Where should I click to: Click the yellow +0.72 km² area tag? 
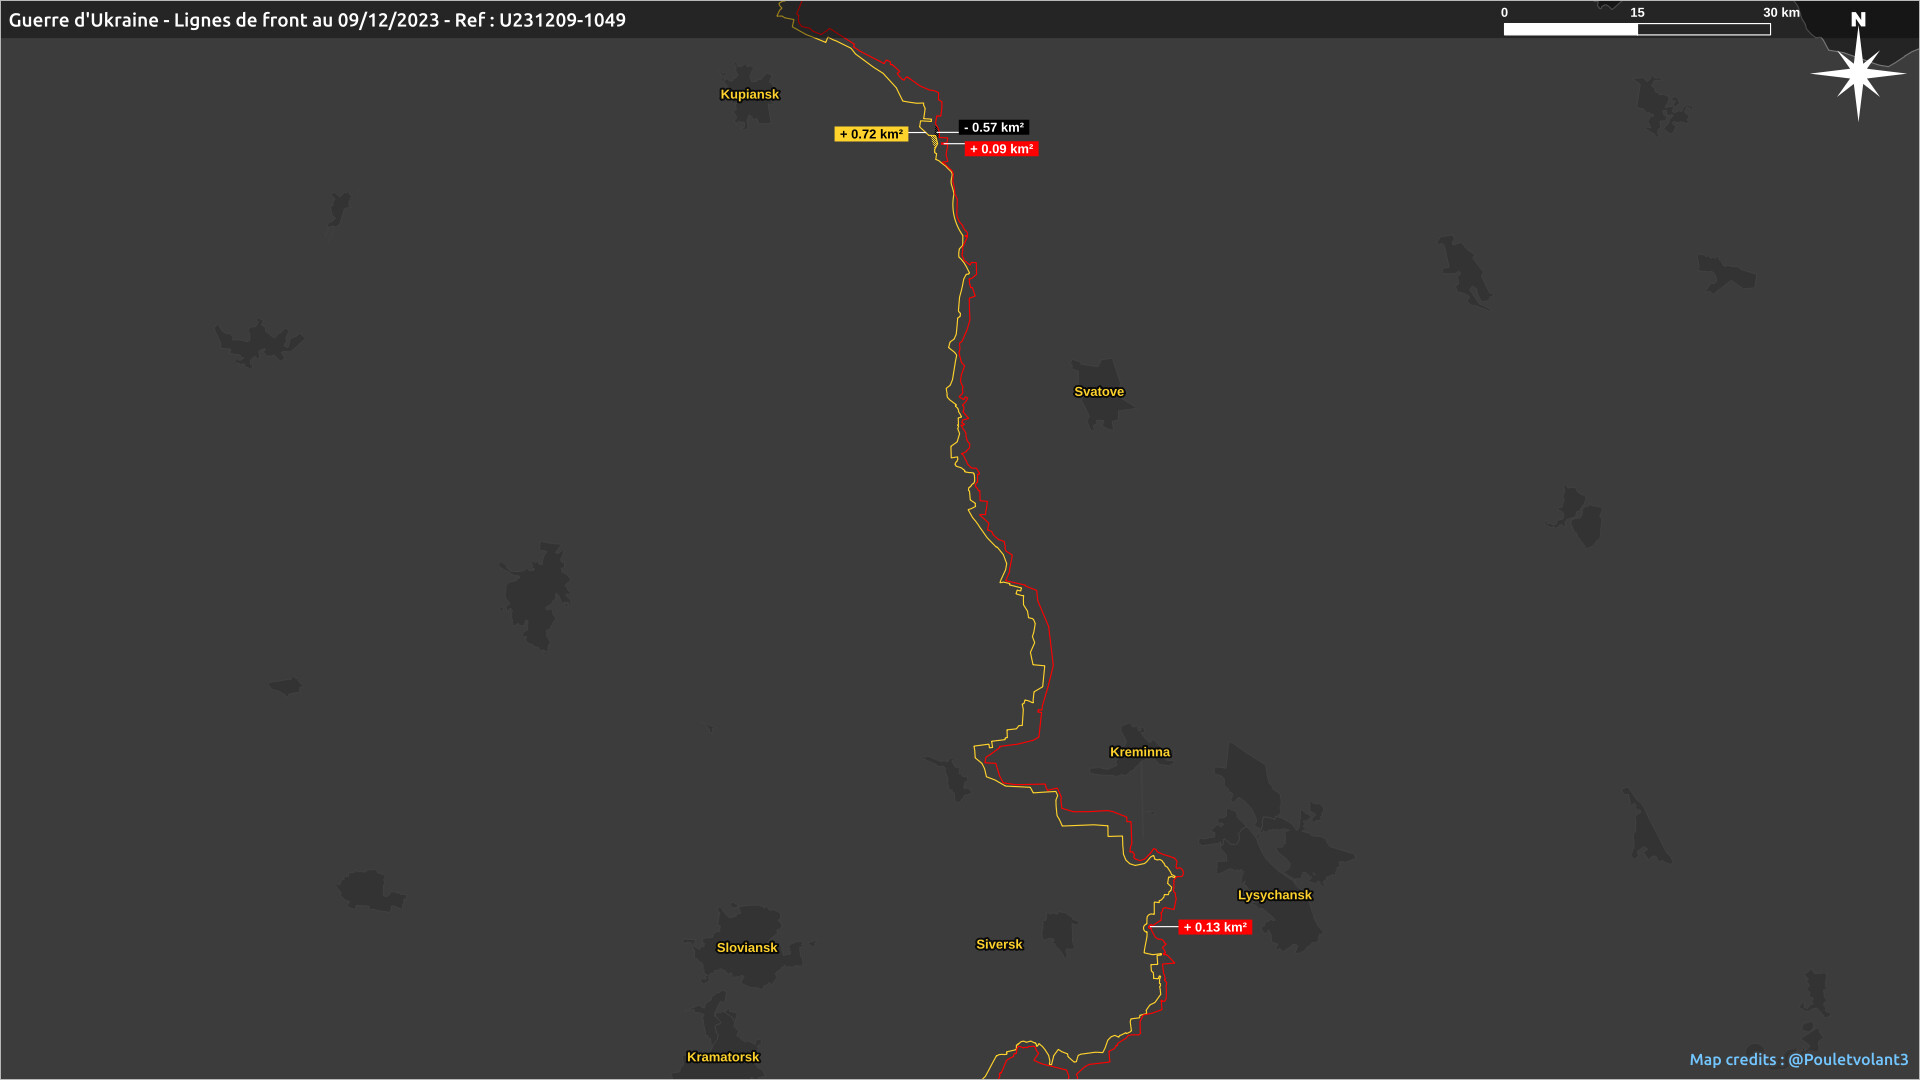click(870, 134)
